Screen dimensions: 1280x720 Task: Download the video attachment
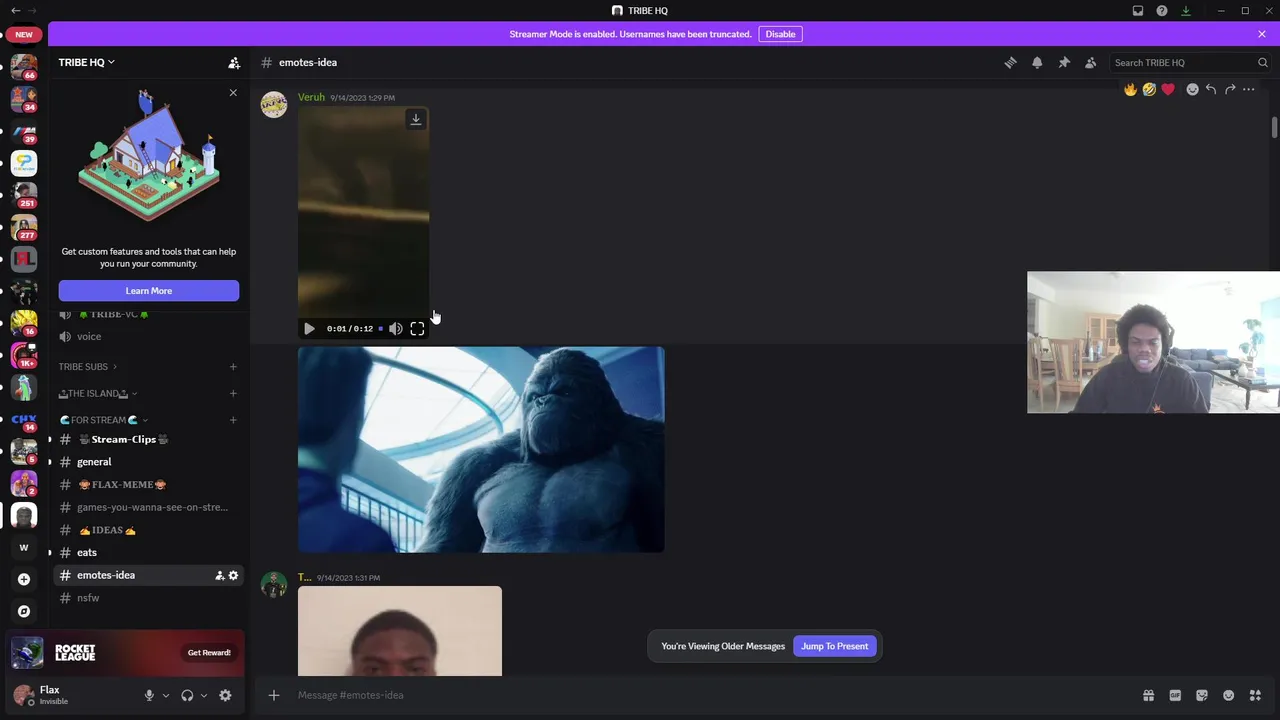click(416, 119)
